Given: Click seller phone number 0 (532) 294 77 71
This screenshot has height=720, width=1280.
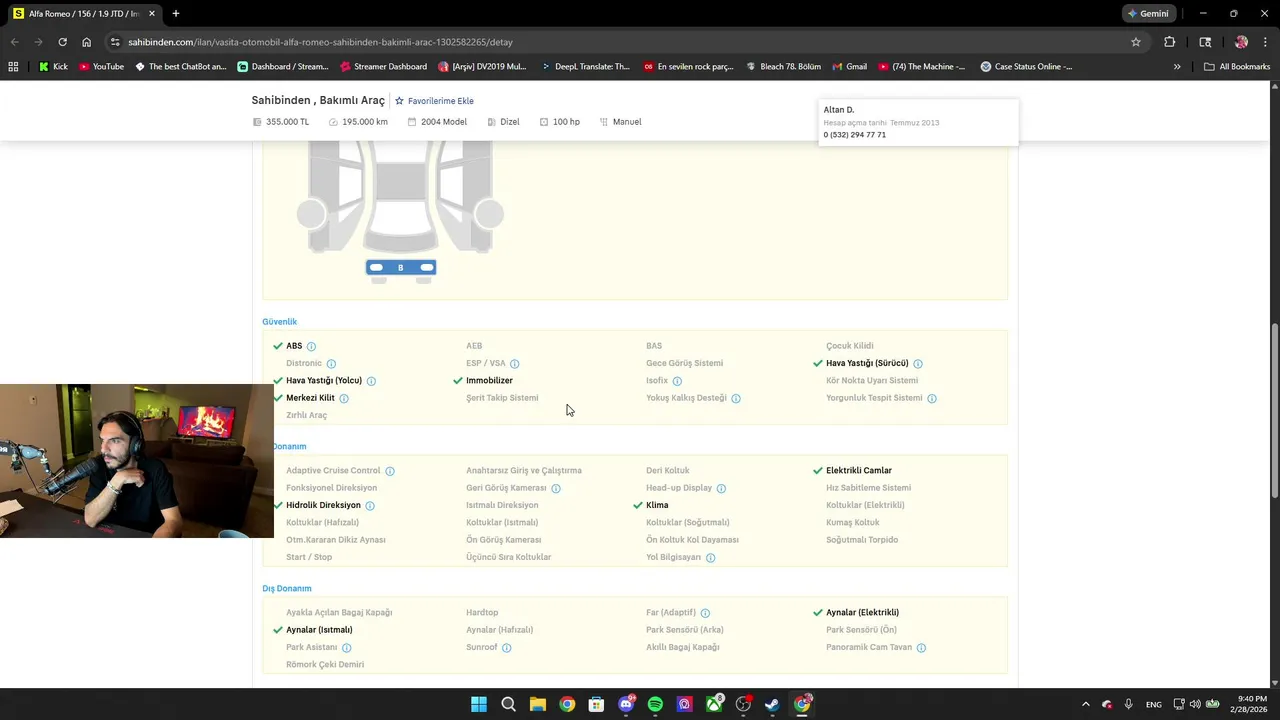Looking at the screenshot, I should (855, 135).
